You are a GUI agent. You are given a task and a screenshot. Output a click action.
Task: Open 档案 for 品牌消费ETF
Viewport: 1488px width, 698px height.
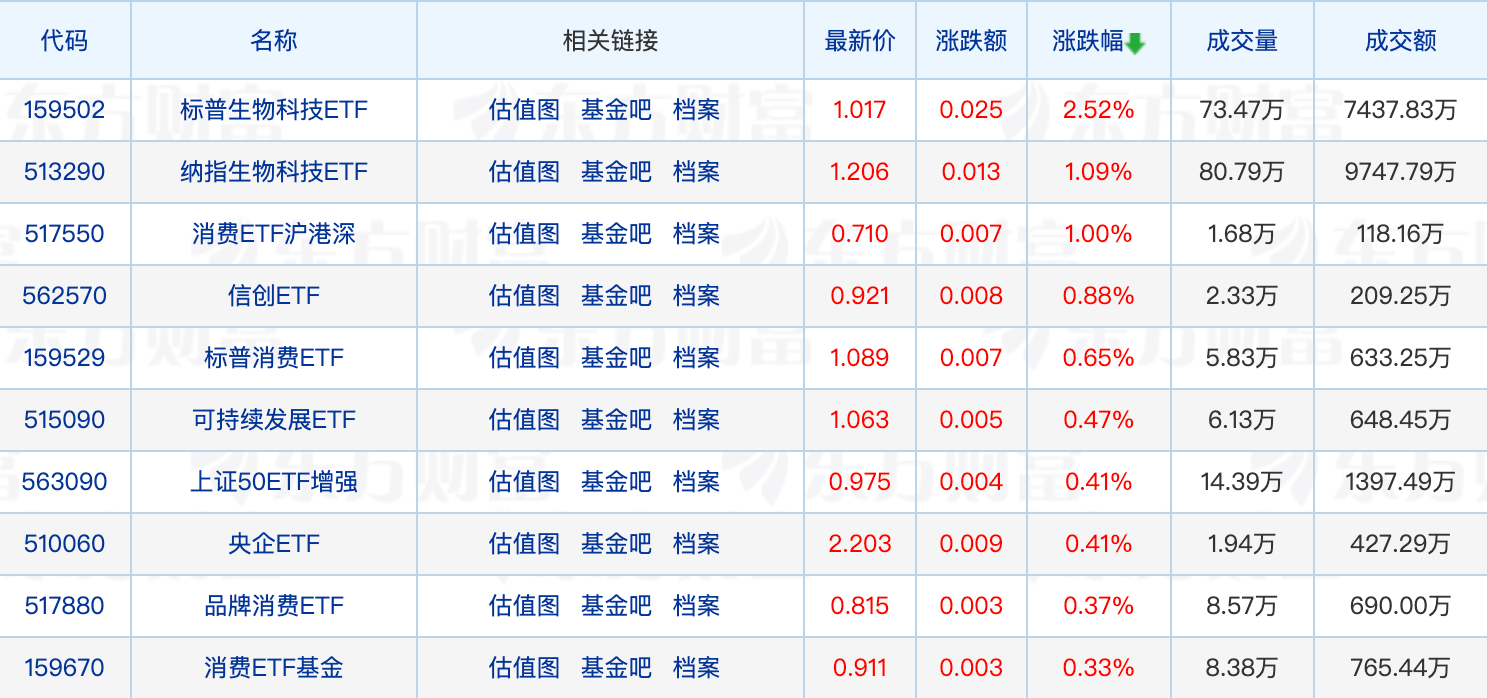696,606
